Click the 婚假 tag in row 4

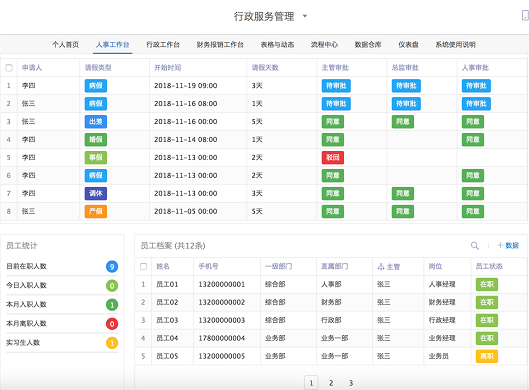[96, 139]
